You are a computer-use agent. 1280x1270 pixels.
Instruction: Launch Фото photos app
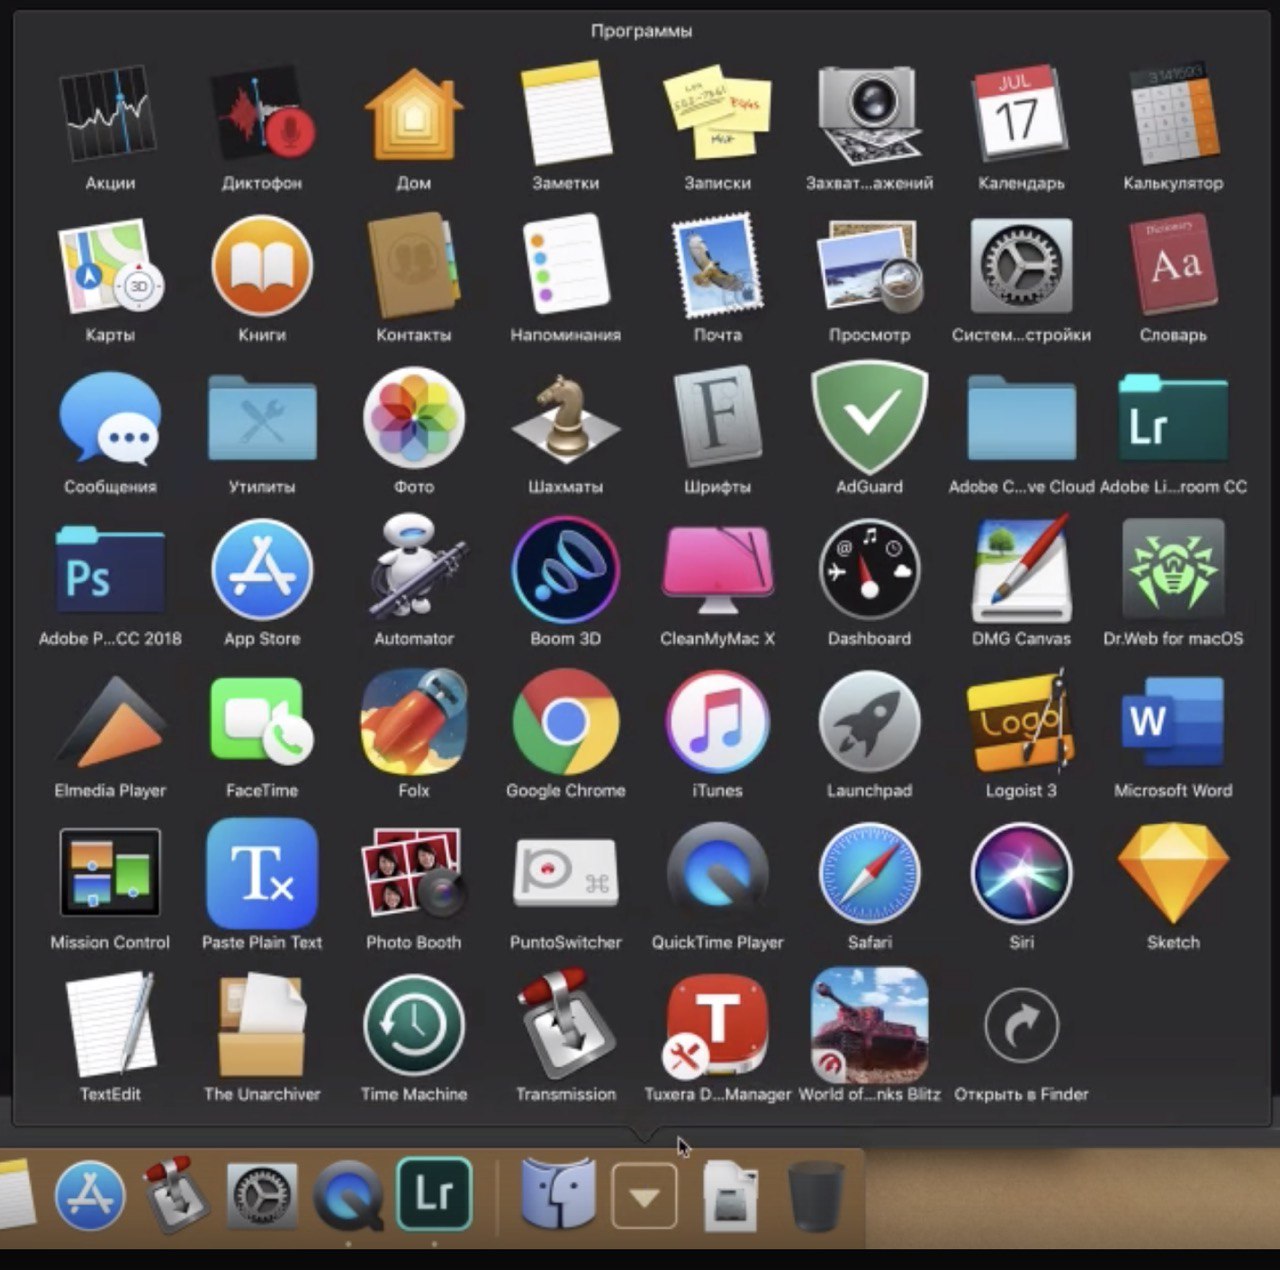pos(414,418)
